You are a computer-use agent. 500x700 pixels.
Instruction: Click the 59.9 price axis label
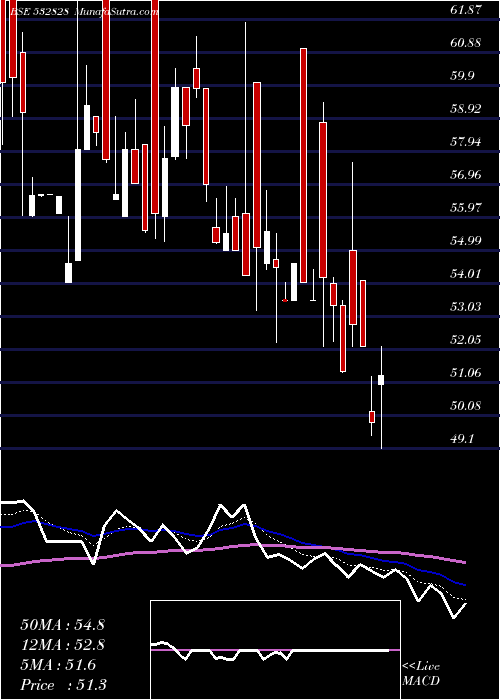[462, 76]
